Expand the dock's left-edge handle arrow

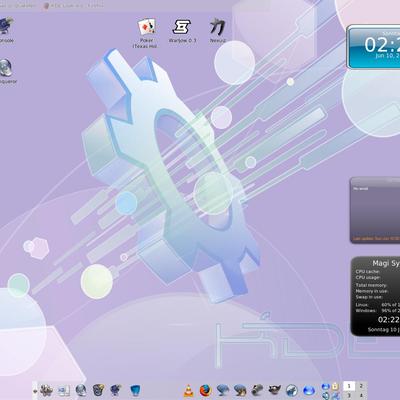tap(35, 391)
